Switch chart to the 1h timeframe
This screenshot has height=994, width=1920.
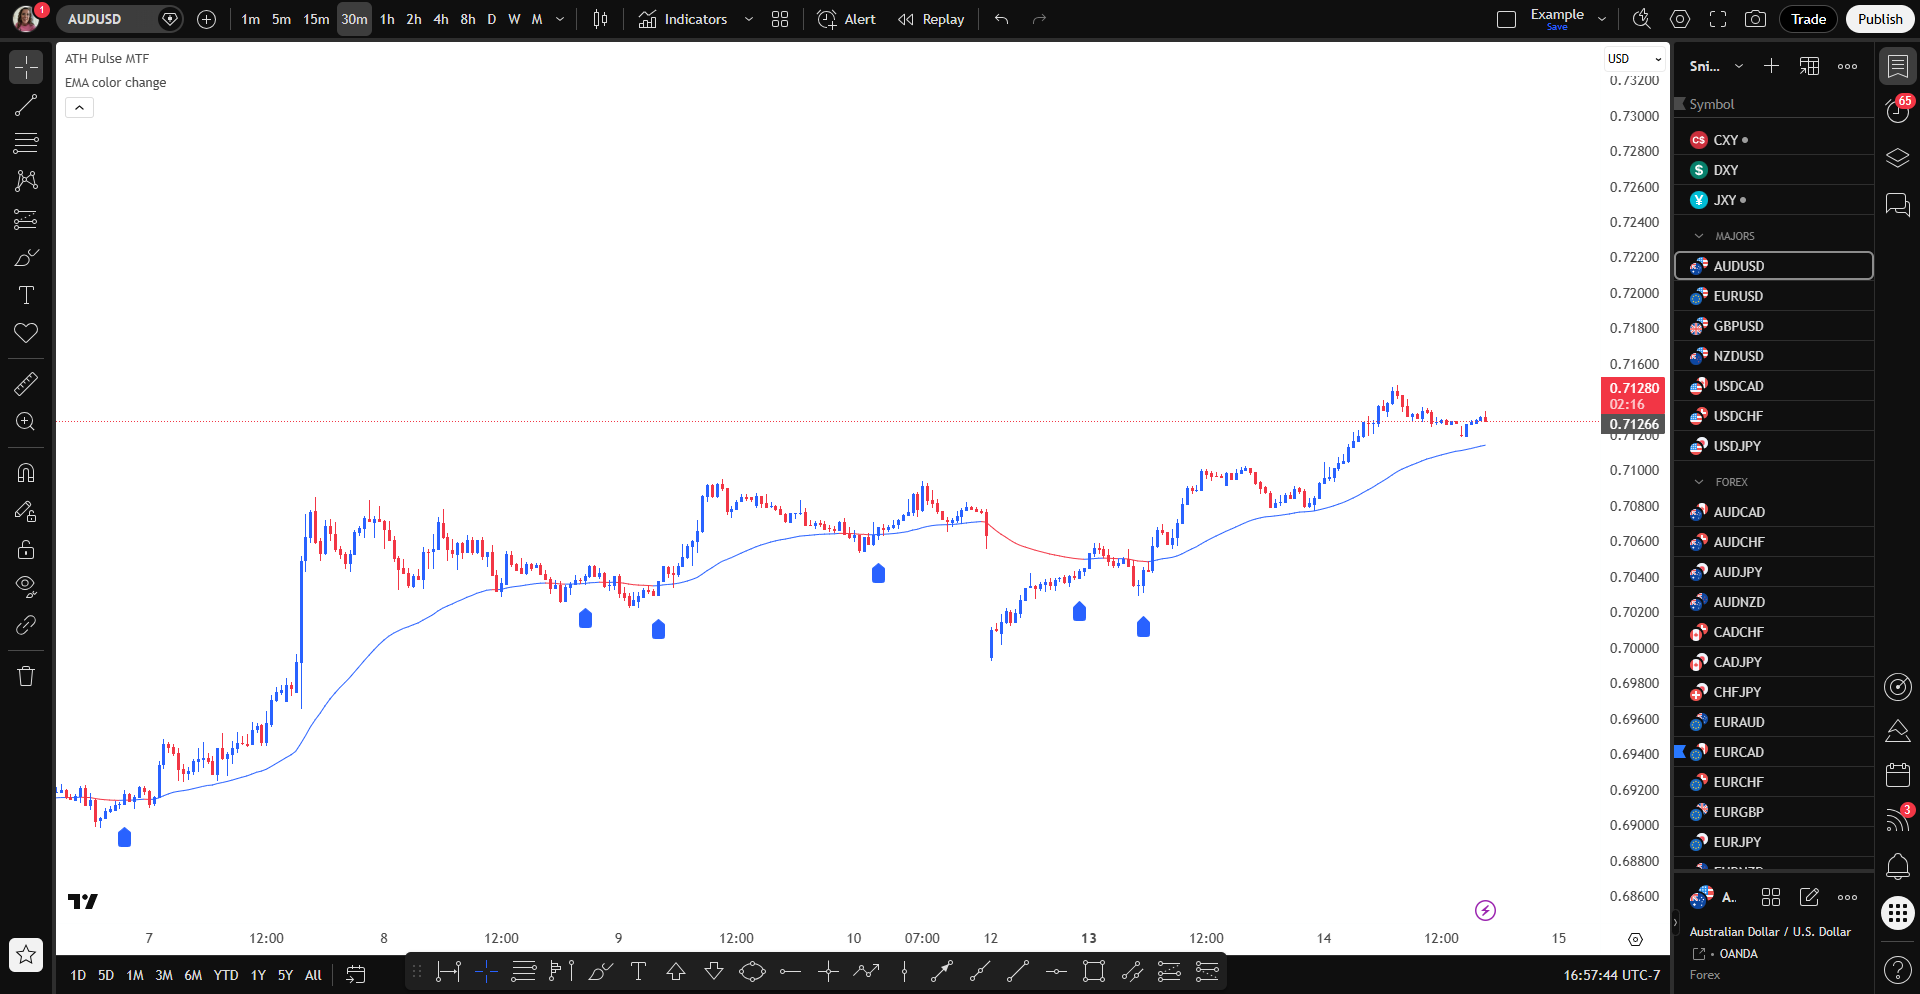pos(387,19)
